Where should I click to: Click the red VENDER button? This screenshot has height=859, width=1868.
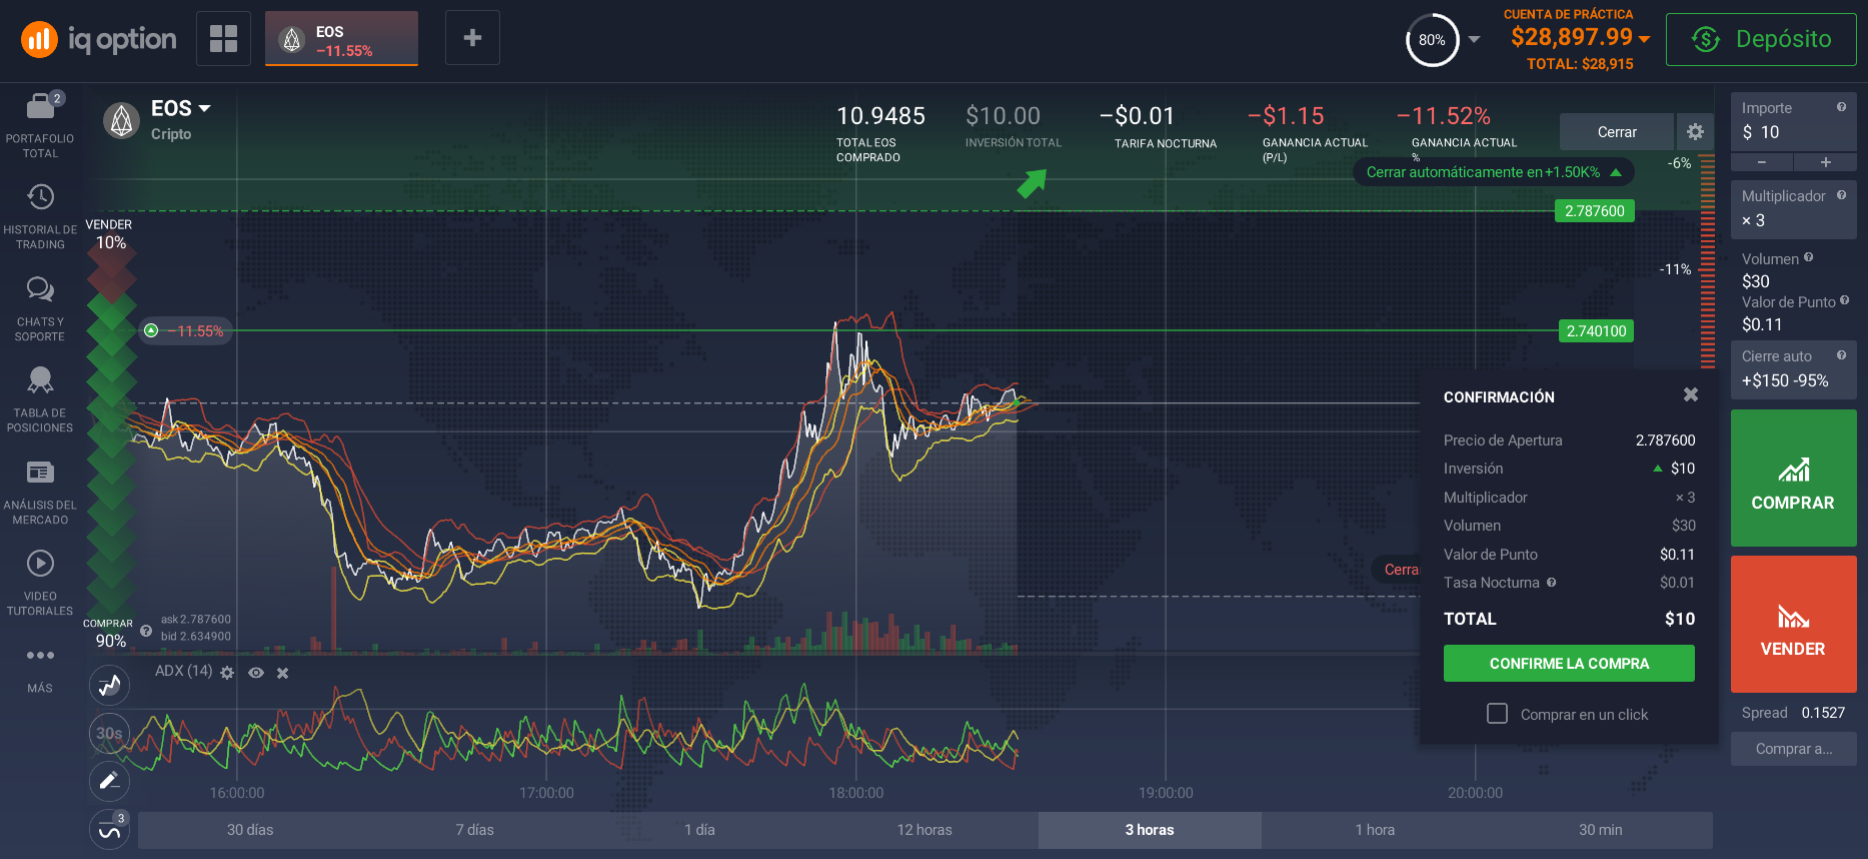pyautogui.click(x=1793, y=624)
